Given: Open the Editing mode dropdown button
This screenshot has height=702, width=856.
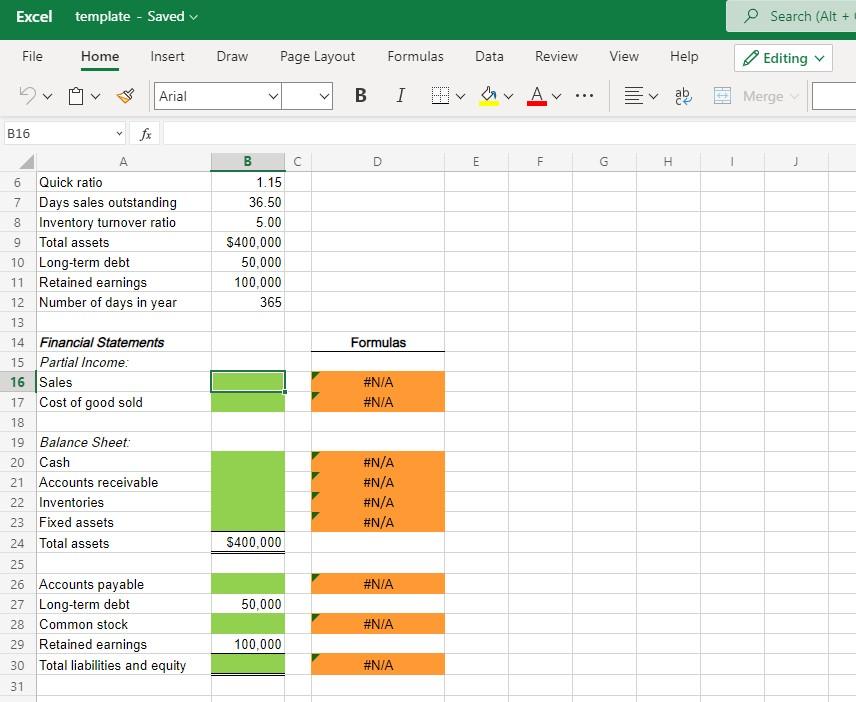Looking at the screenshot, I should (783, 58).
